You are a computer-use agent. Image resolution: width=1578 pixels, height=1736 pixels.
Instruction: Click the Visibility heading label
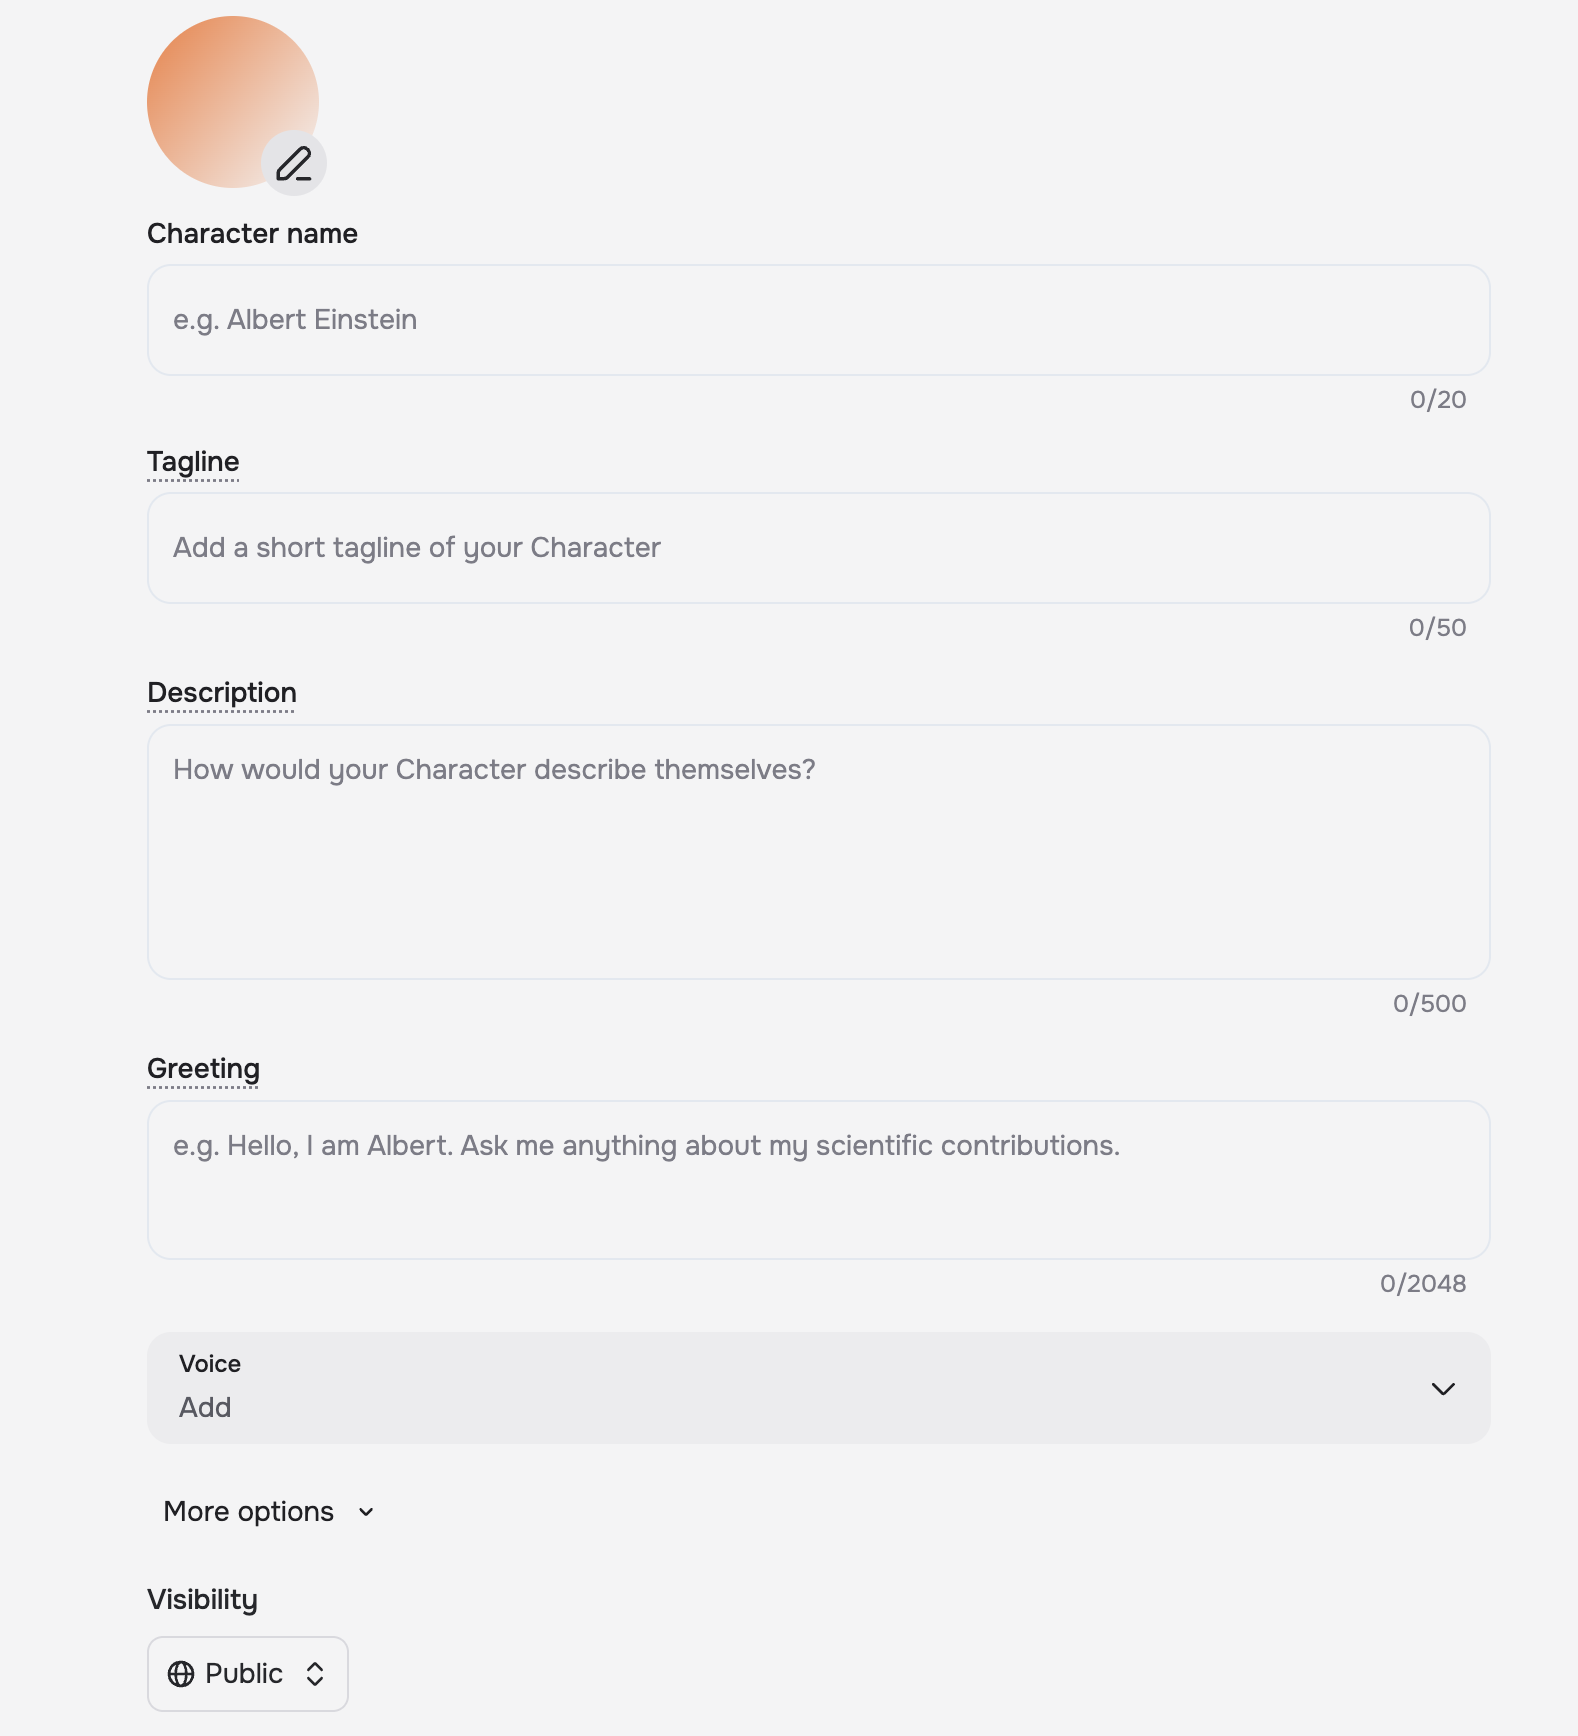202,1600
